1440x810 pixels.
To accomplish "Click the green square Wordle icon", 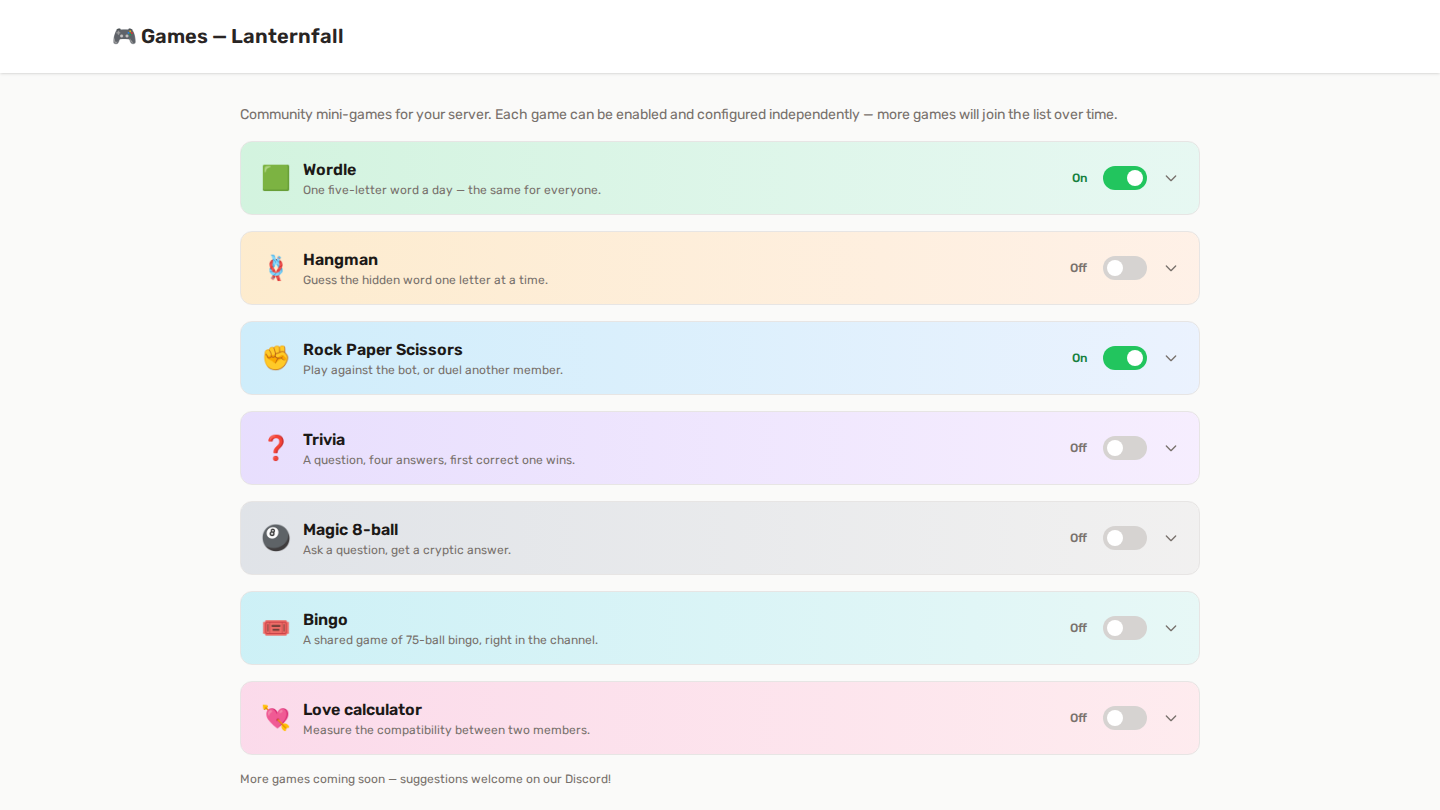I will (x=276, y=178).
